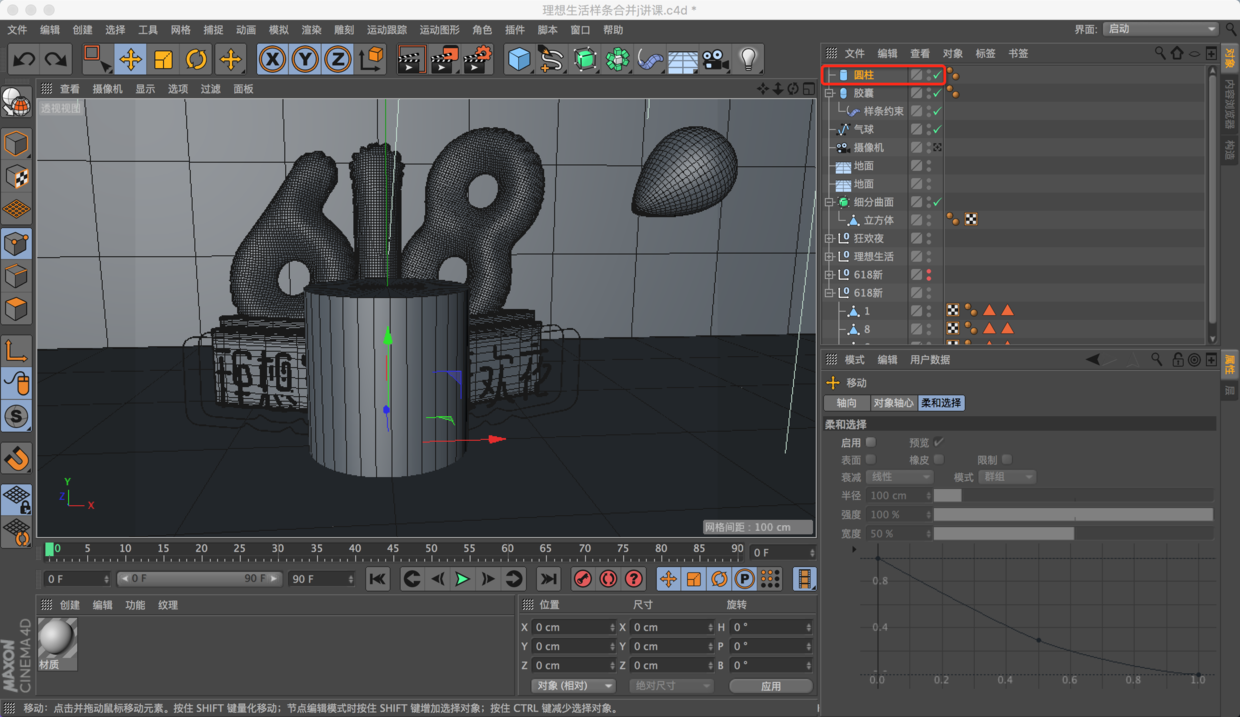
Task: Activate the Scale tool
Action: (x=163, y=59)
